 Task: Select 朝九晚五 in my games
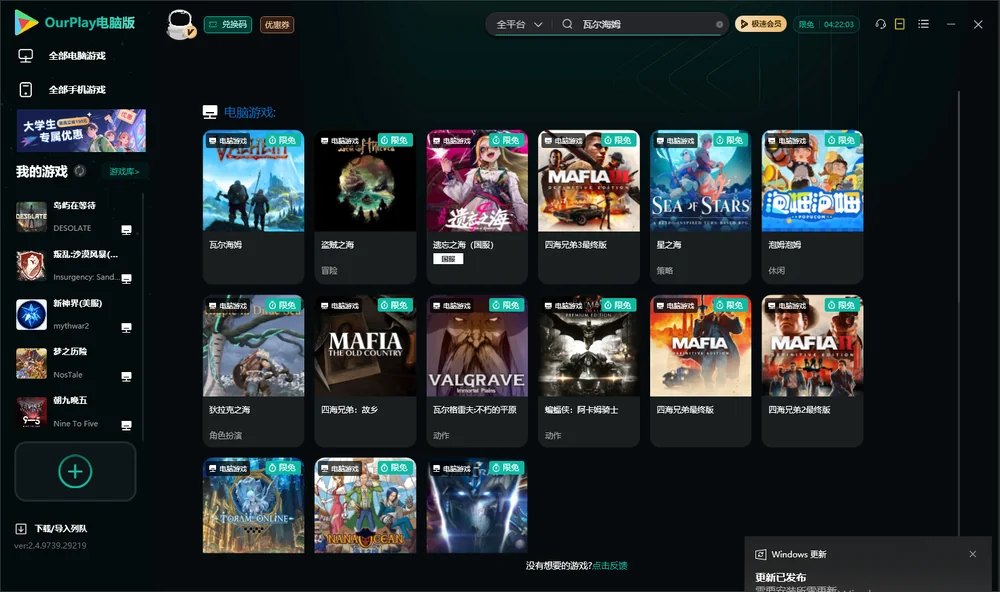click(x=75, y=412)
